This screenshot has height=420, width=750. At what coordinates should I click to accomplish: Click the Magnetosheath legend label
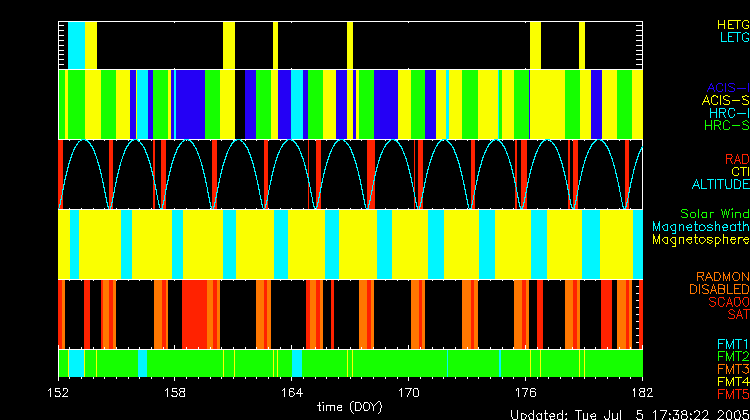coord(699,227)
